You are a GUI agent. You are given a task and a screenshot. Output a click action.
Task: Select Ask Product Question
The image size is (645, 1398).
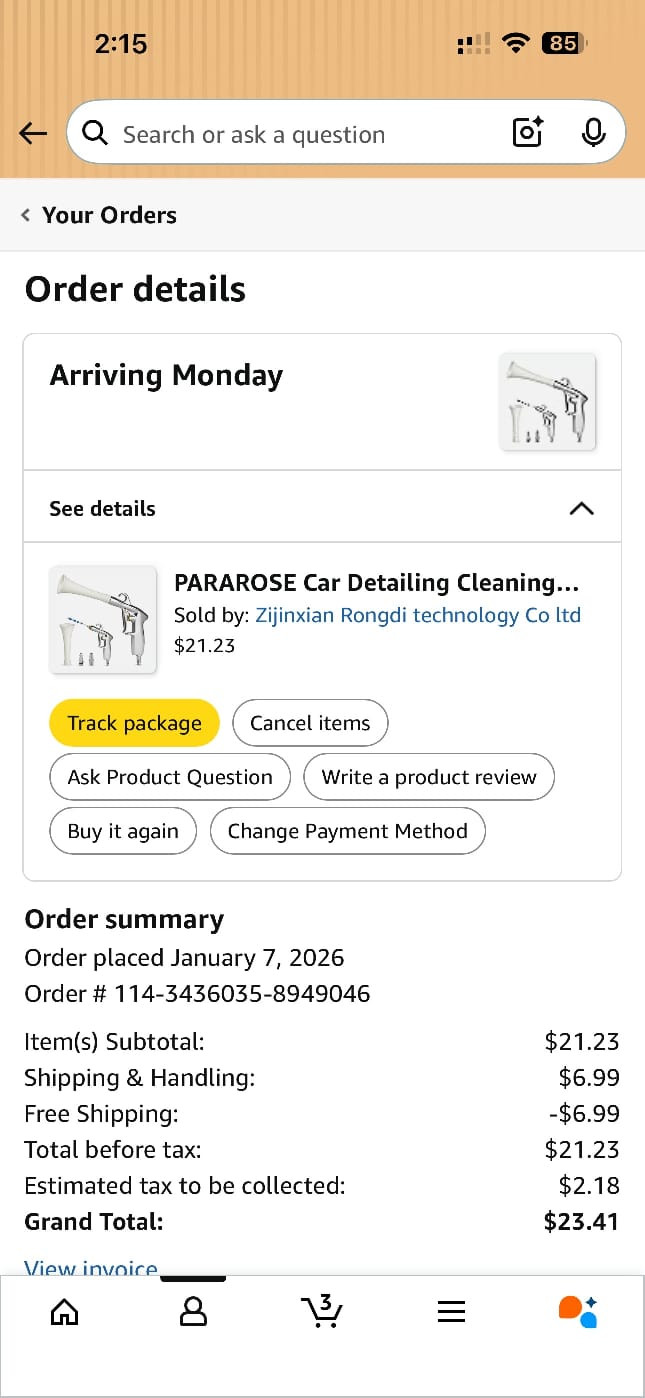click(x=170, y=777)
